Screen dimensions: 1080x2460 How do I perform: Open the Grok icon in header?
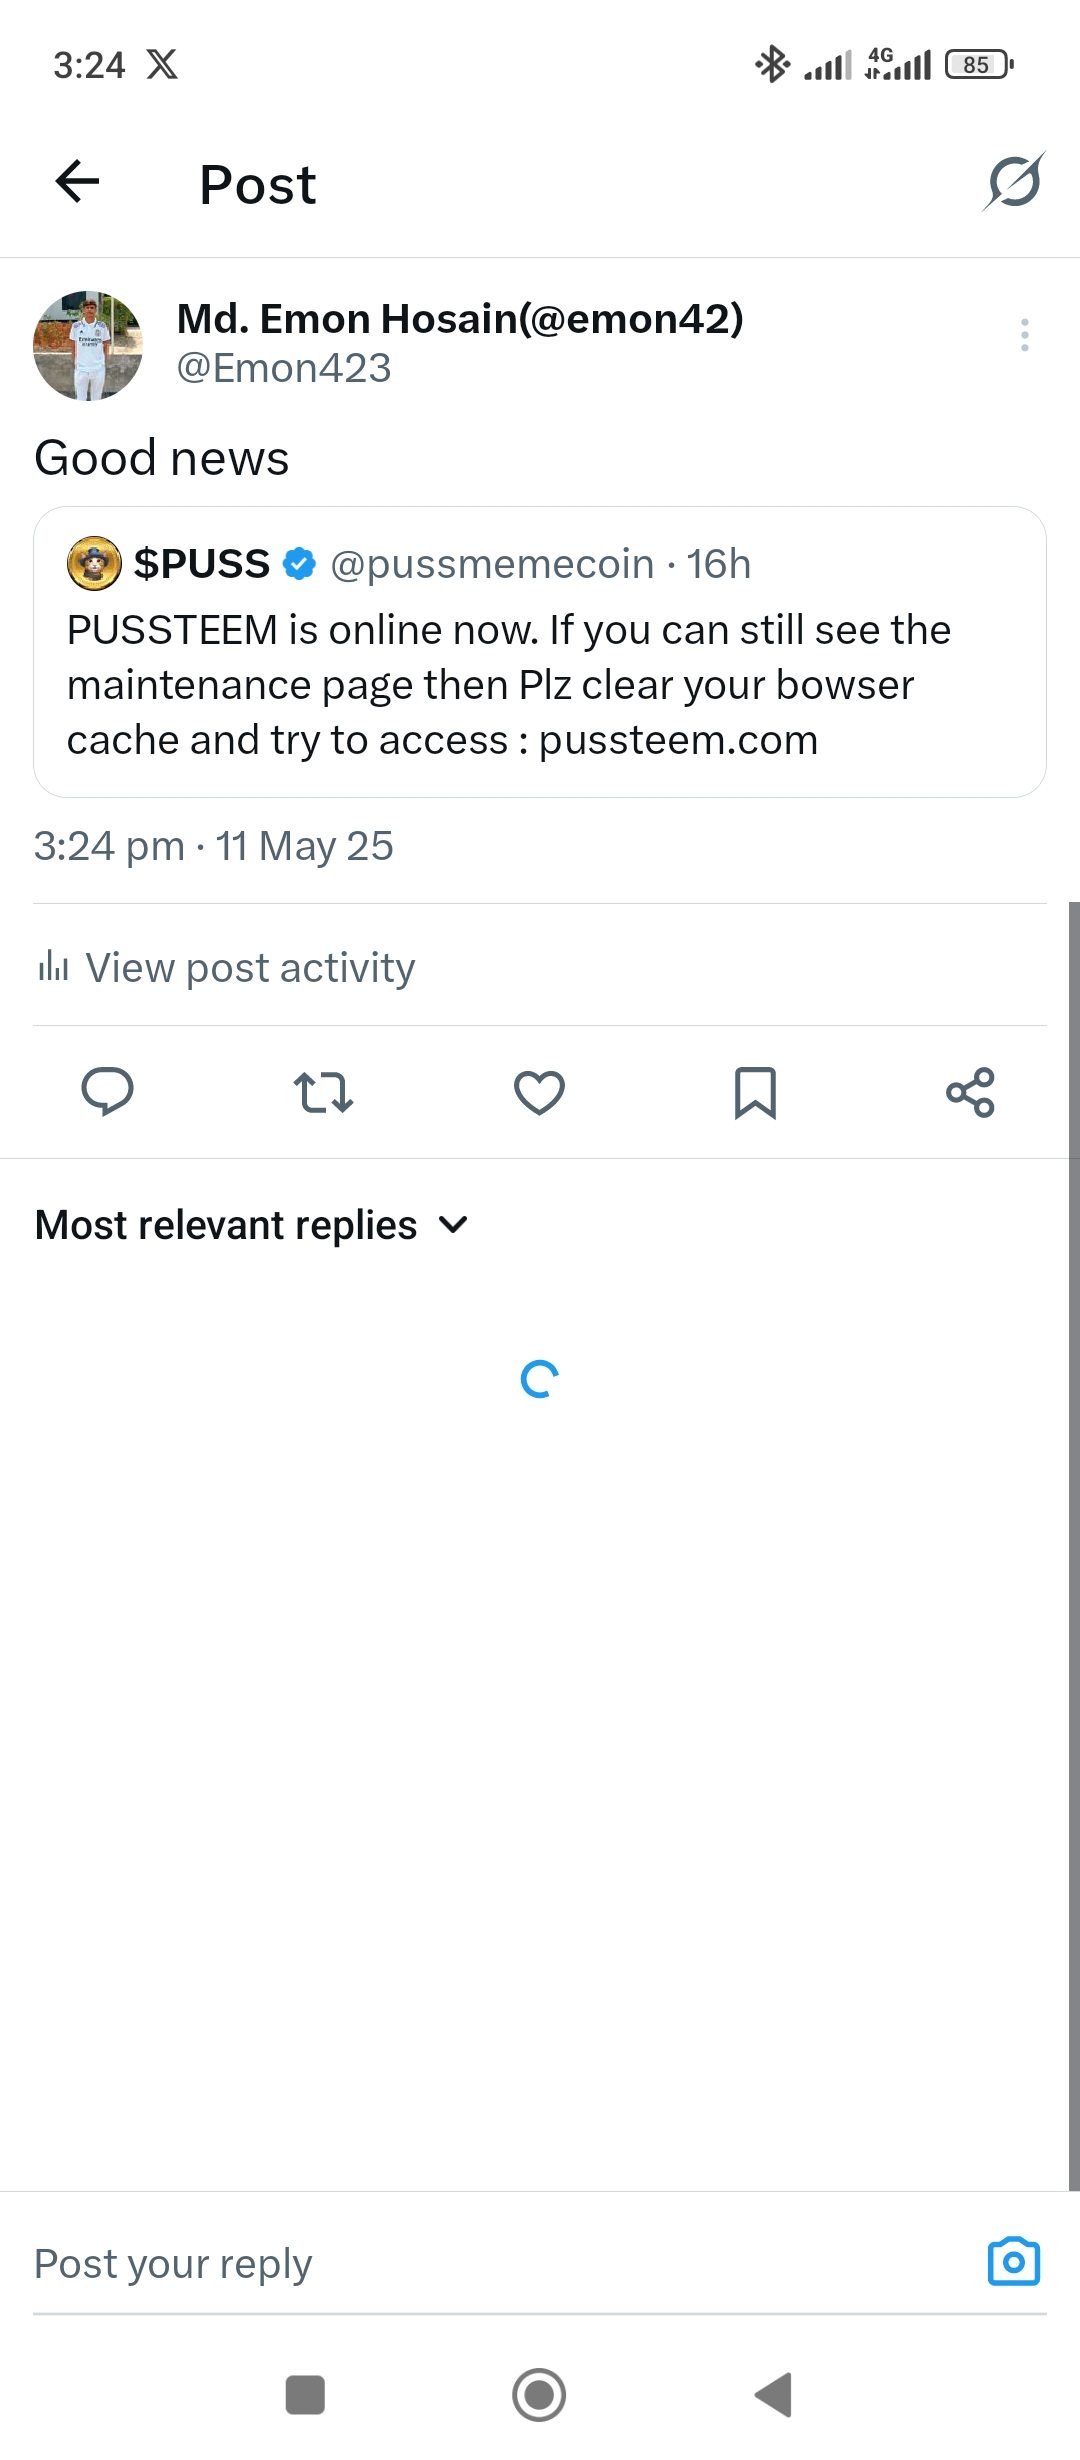[1013, 182]
